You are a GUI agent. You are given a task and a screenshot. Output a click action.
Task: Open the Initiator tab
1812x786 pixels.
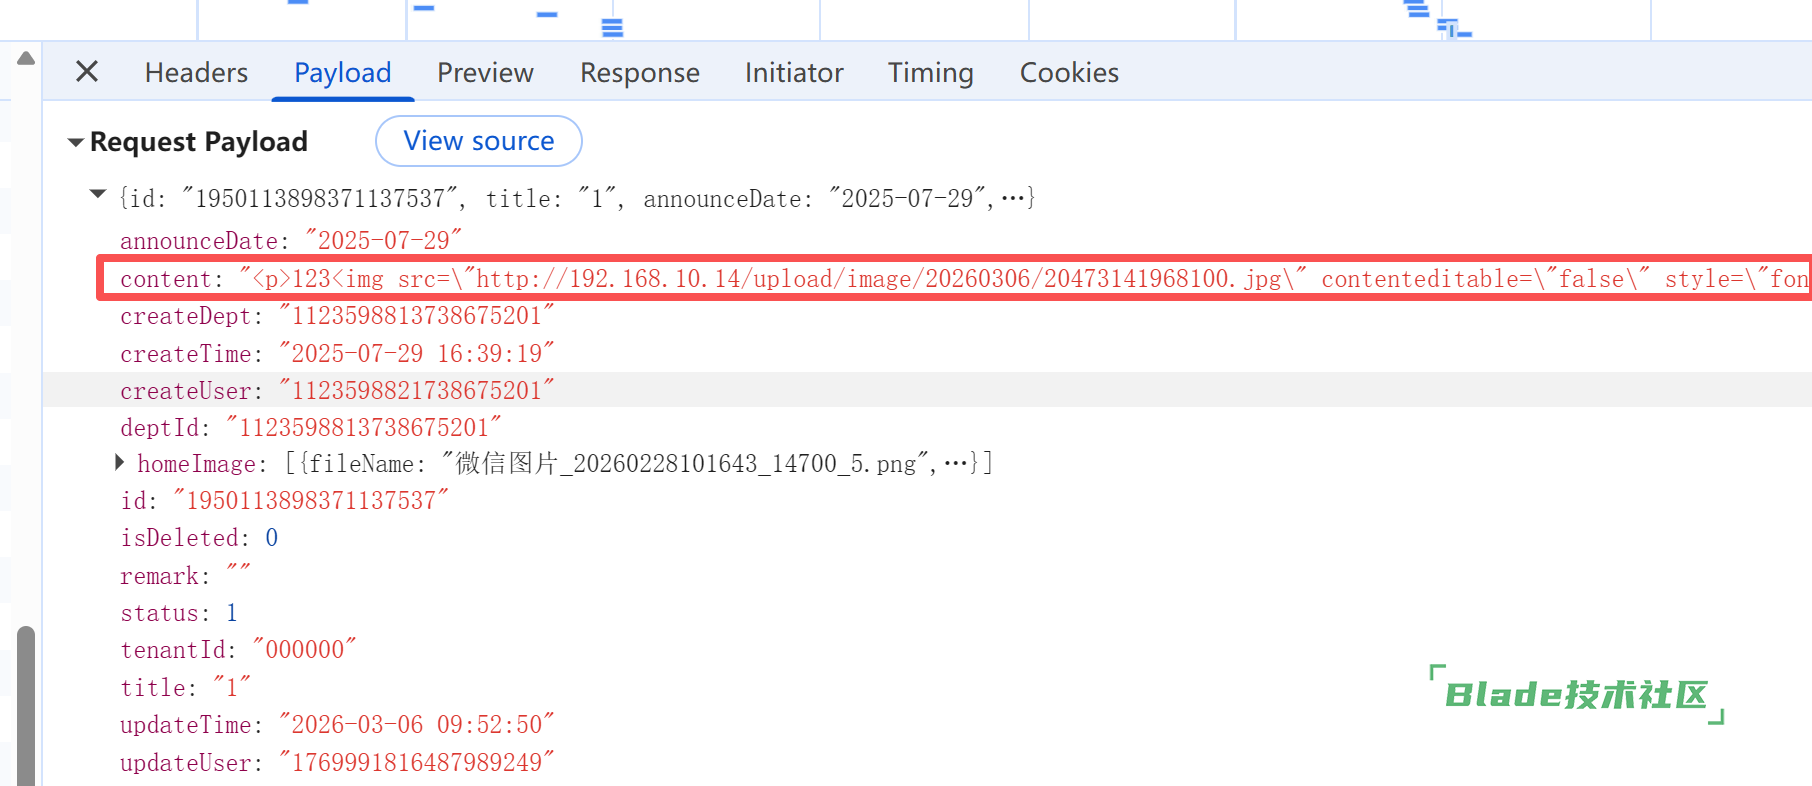793,73
